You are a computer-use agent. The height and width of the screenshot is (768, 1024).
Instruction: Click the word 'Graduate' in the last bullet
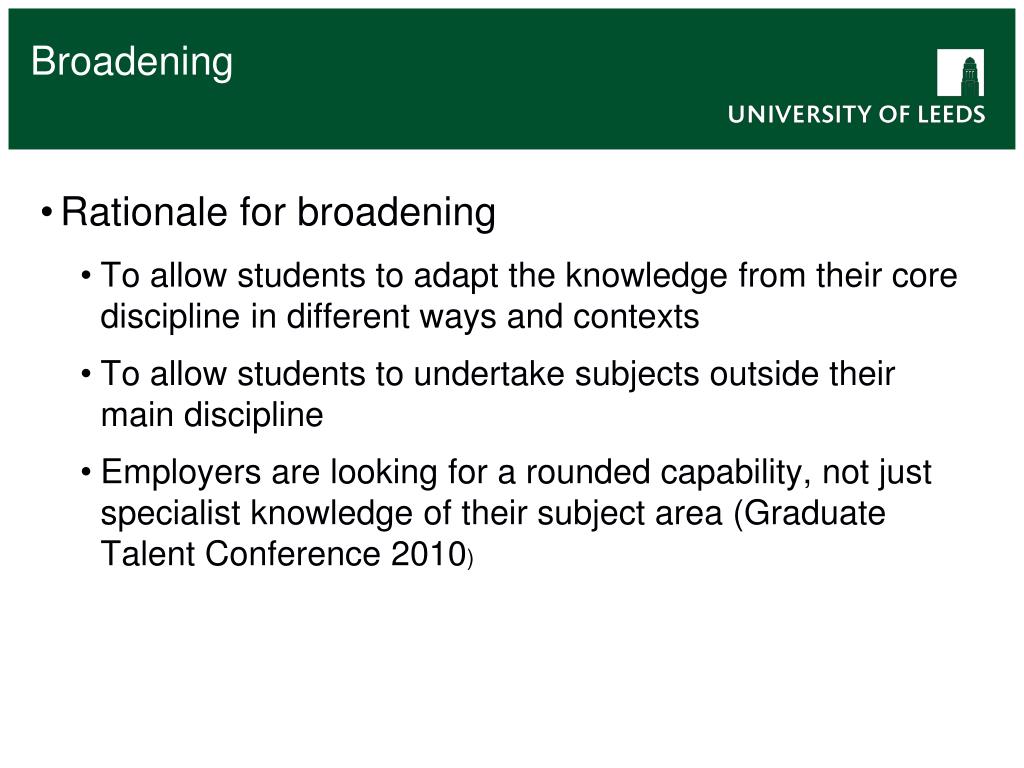814,513
